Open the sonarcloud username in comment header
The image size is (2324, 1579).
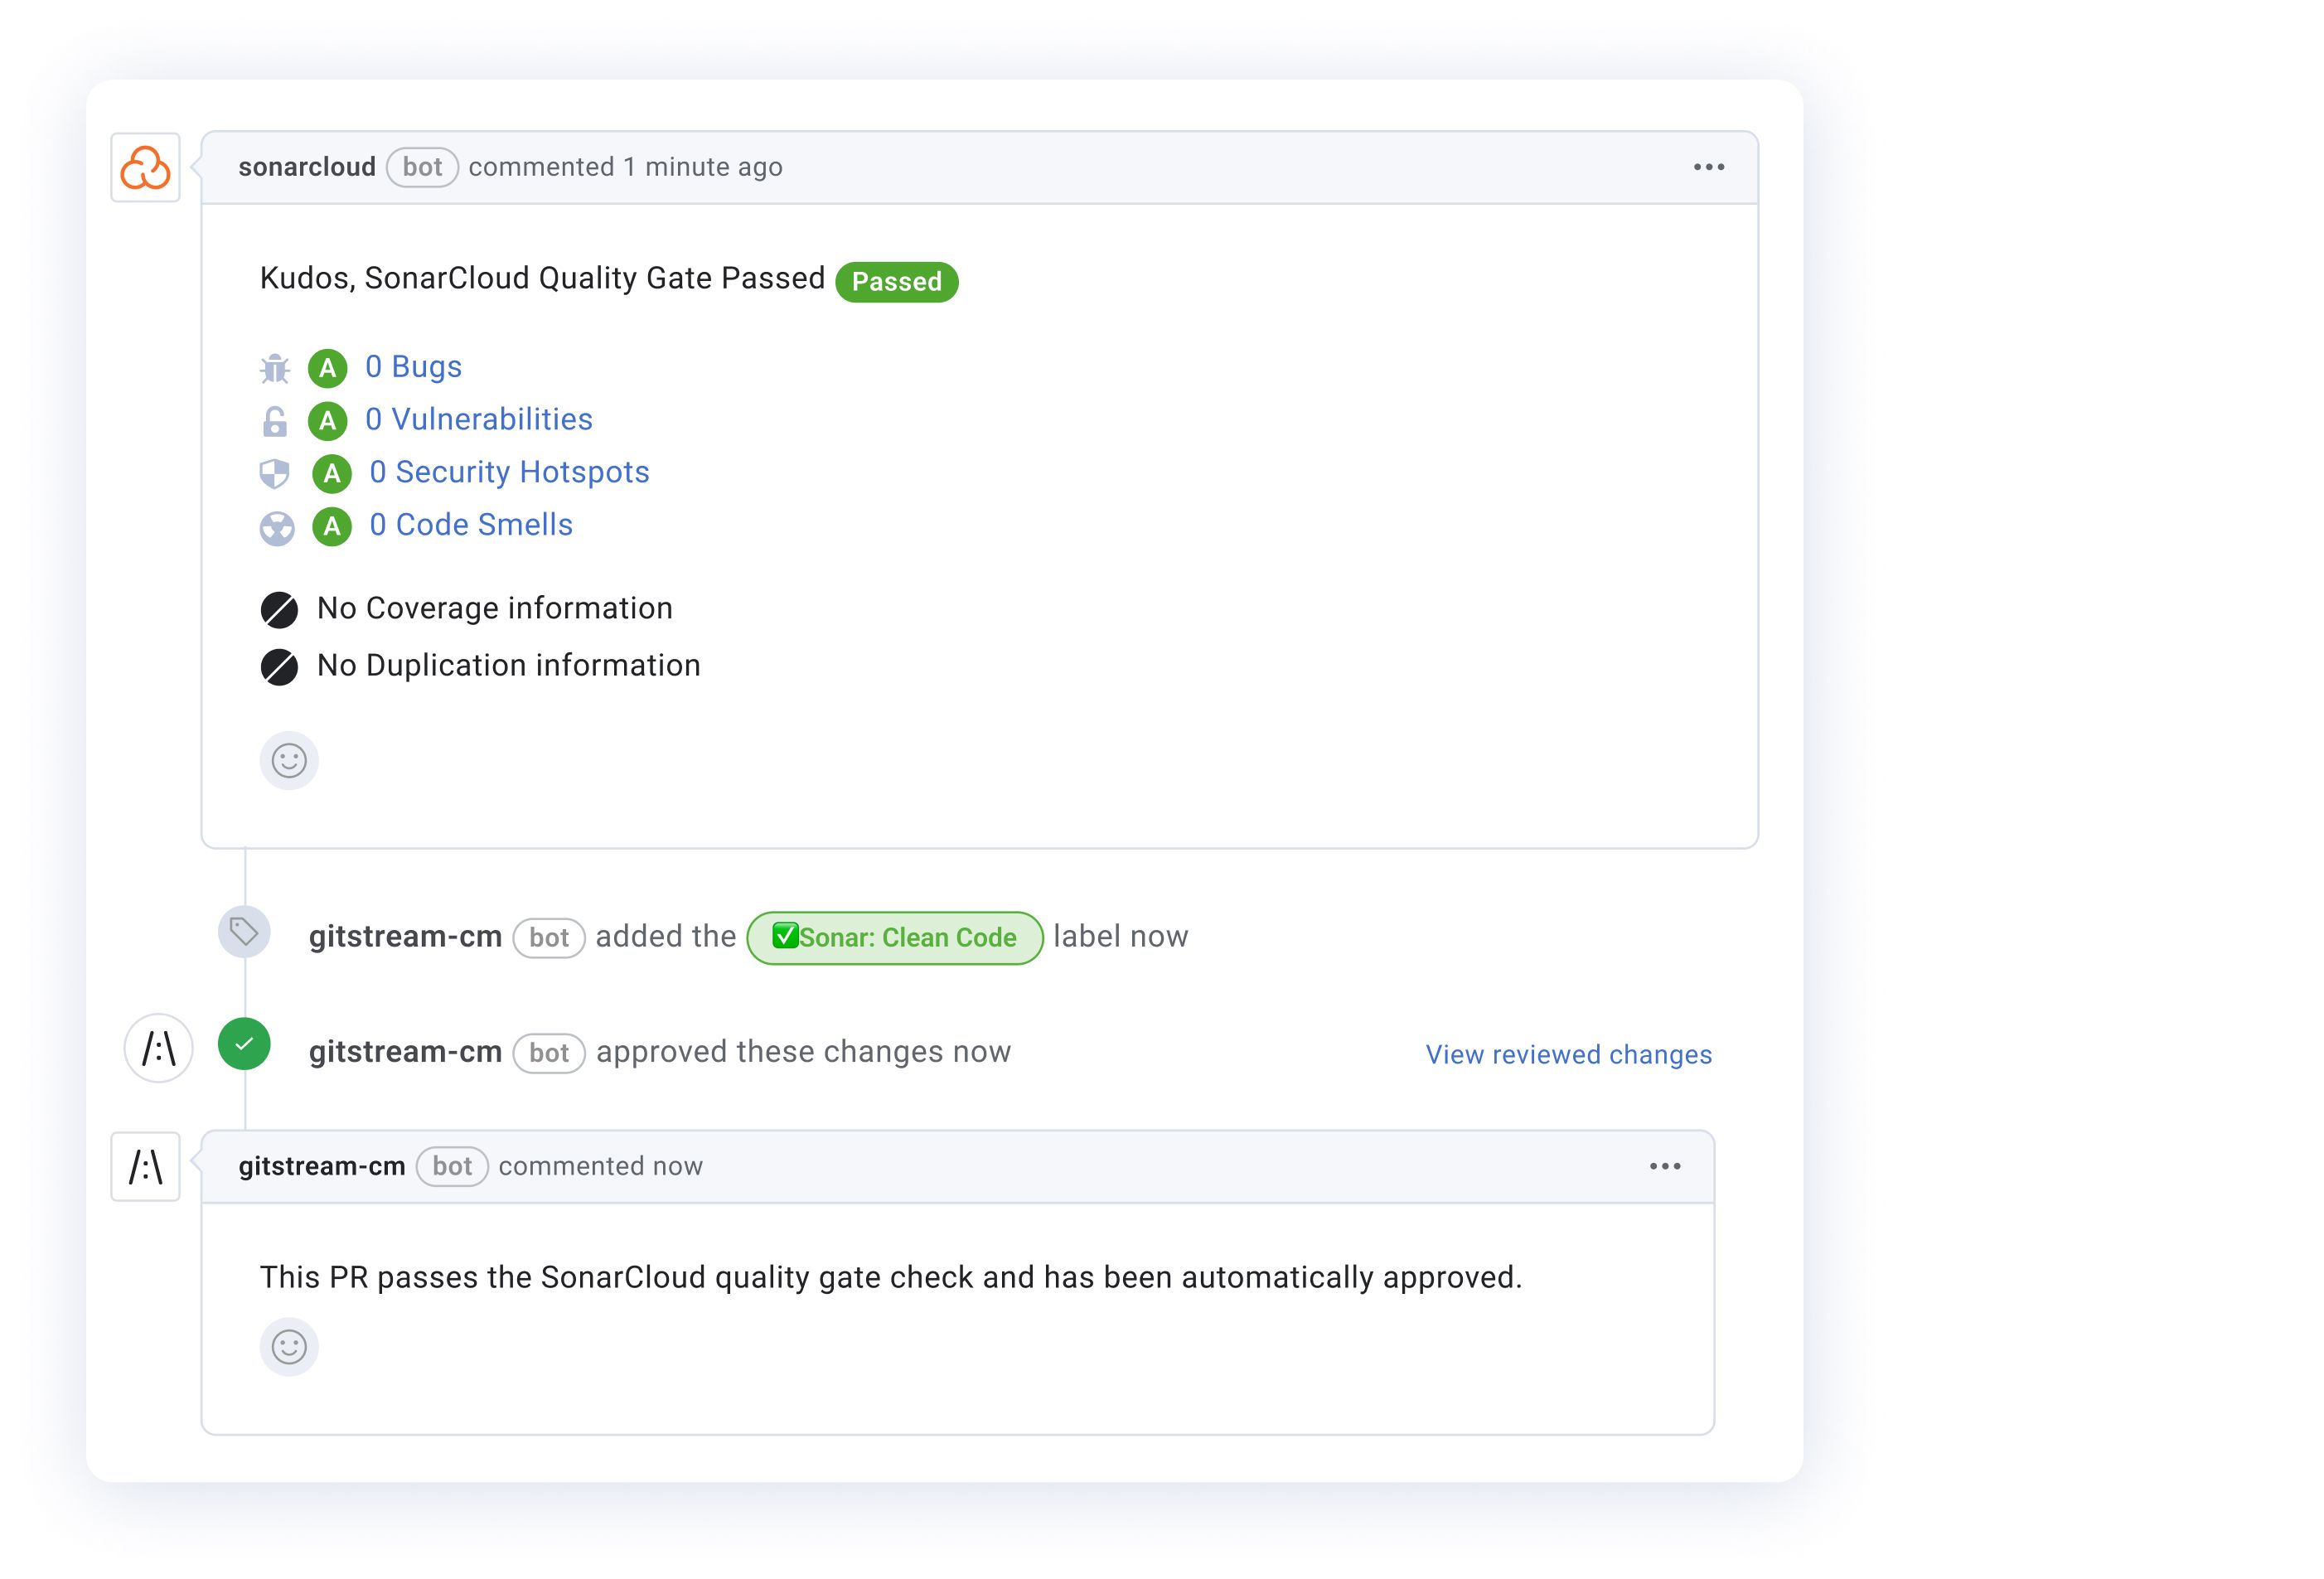coord(307,167)
